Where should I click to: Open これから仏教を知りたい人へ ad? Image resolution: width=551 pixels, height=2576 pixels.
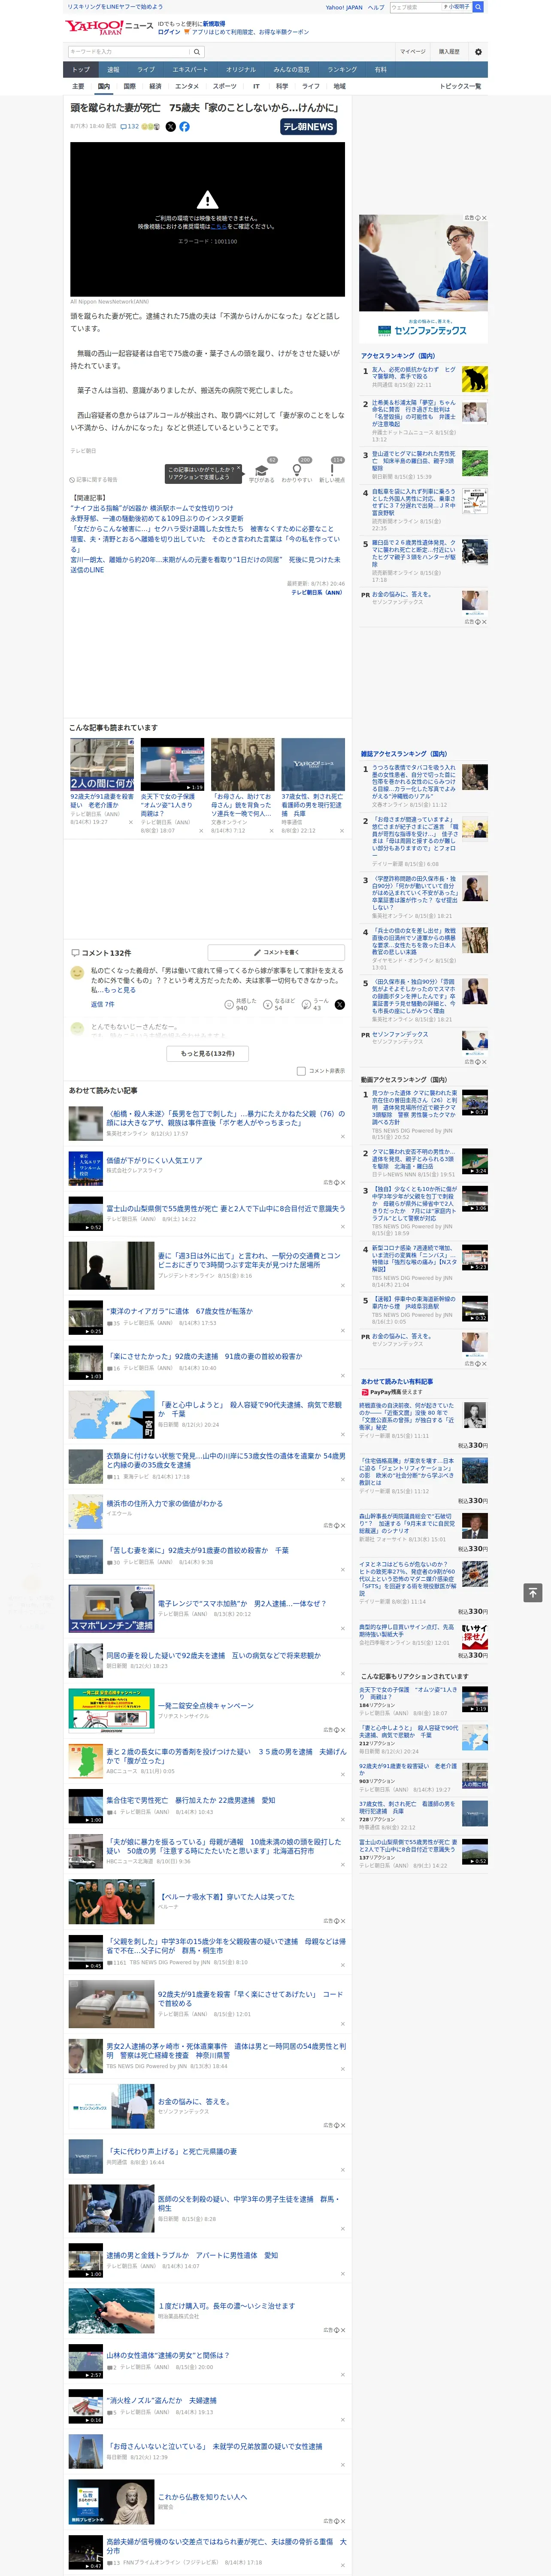pyautogui.click(x=202, y=2496)
